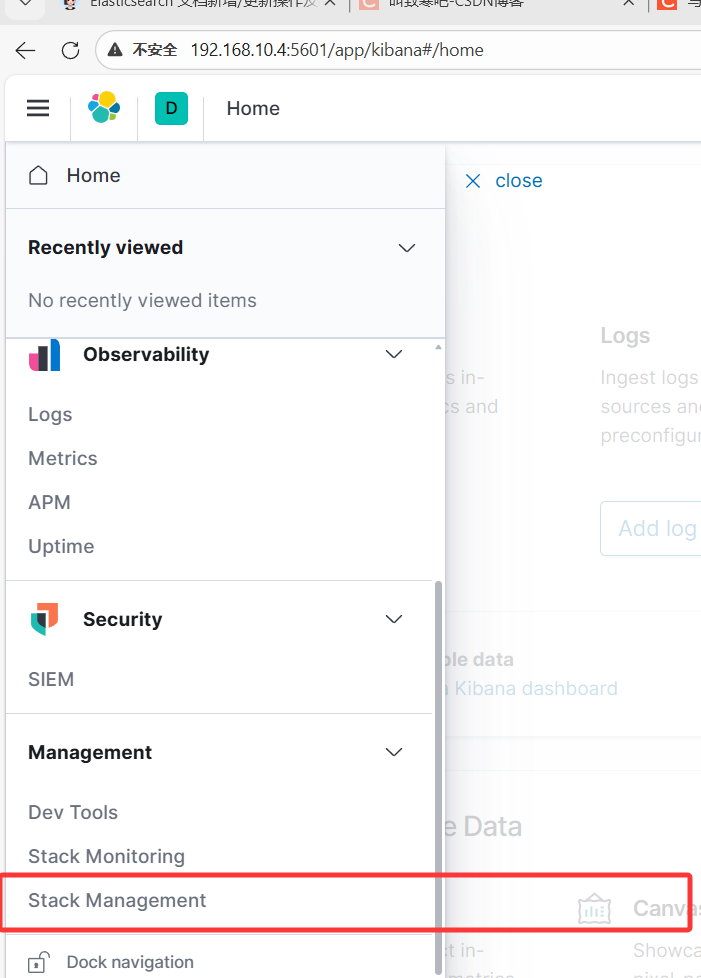Screen dimensions: 701x978
Task: Collapse the Recently viewed section
Action: click(x=407, y=248)
